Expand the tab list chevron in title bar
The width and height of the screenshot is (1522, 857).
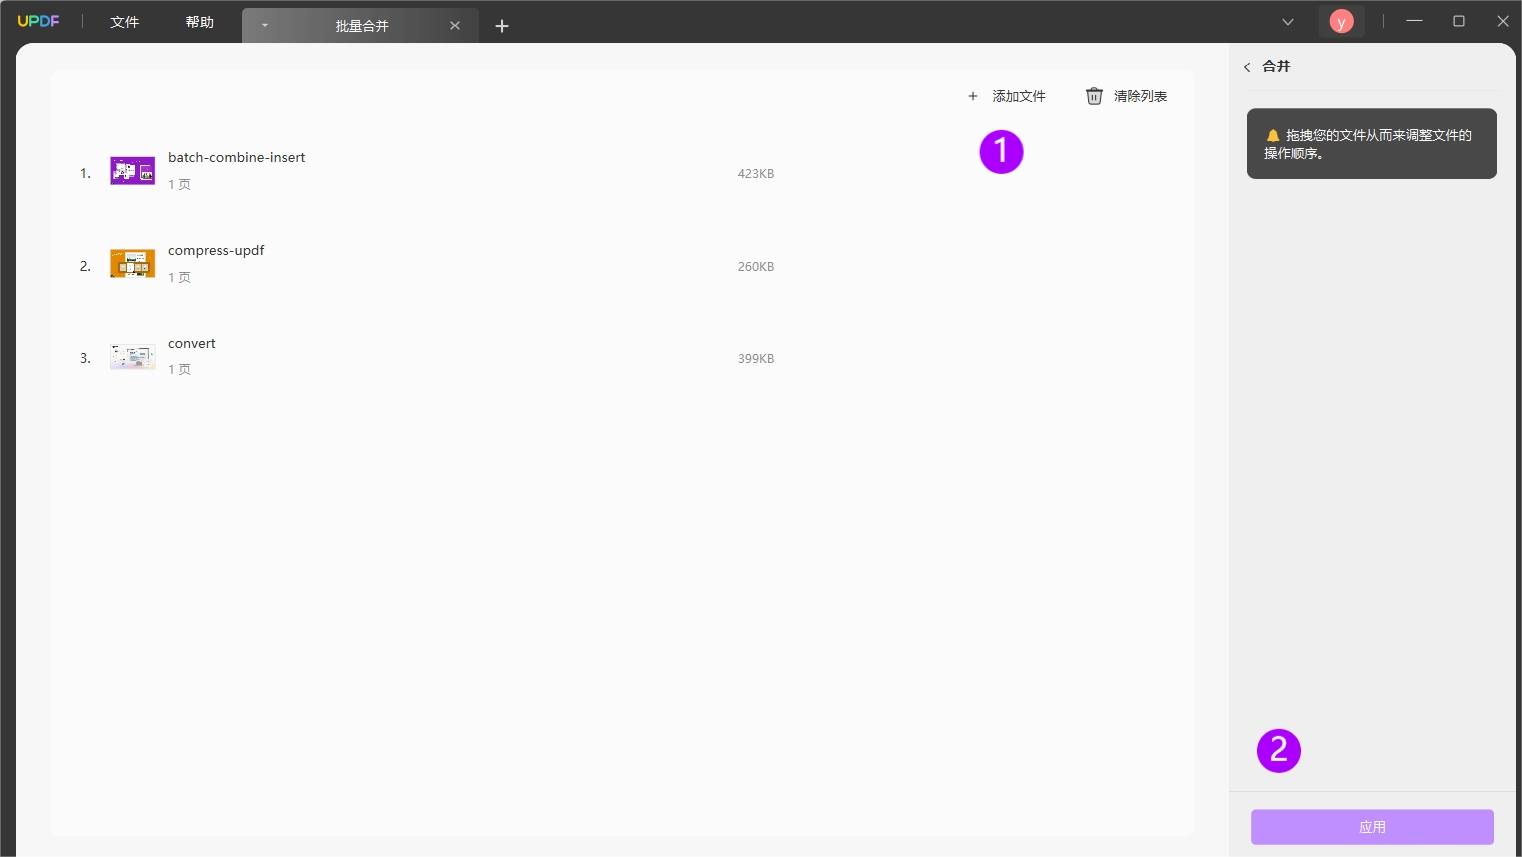(1288, 22)
